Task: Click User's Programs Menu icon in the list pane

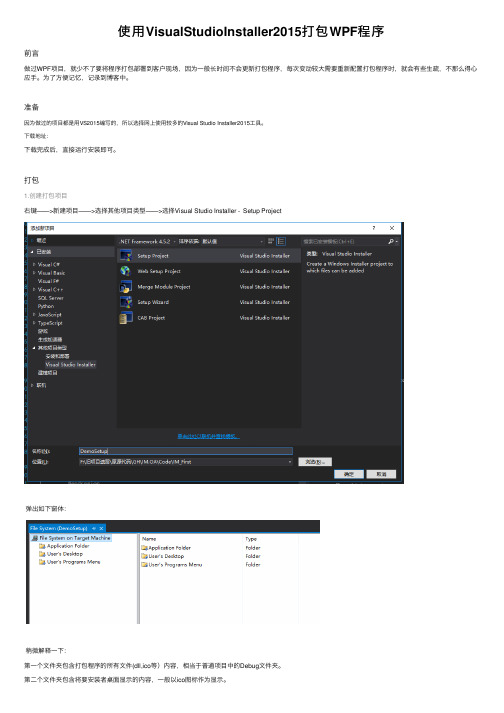Action: 145,565
